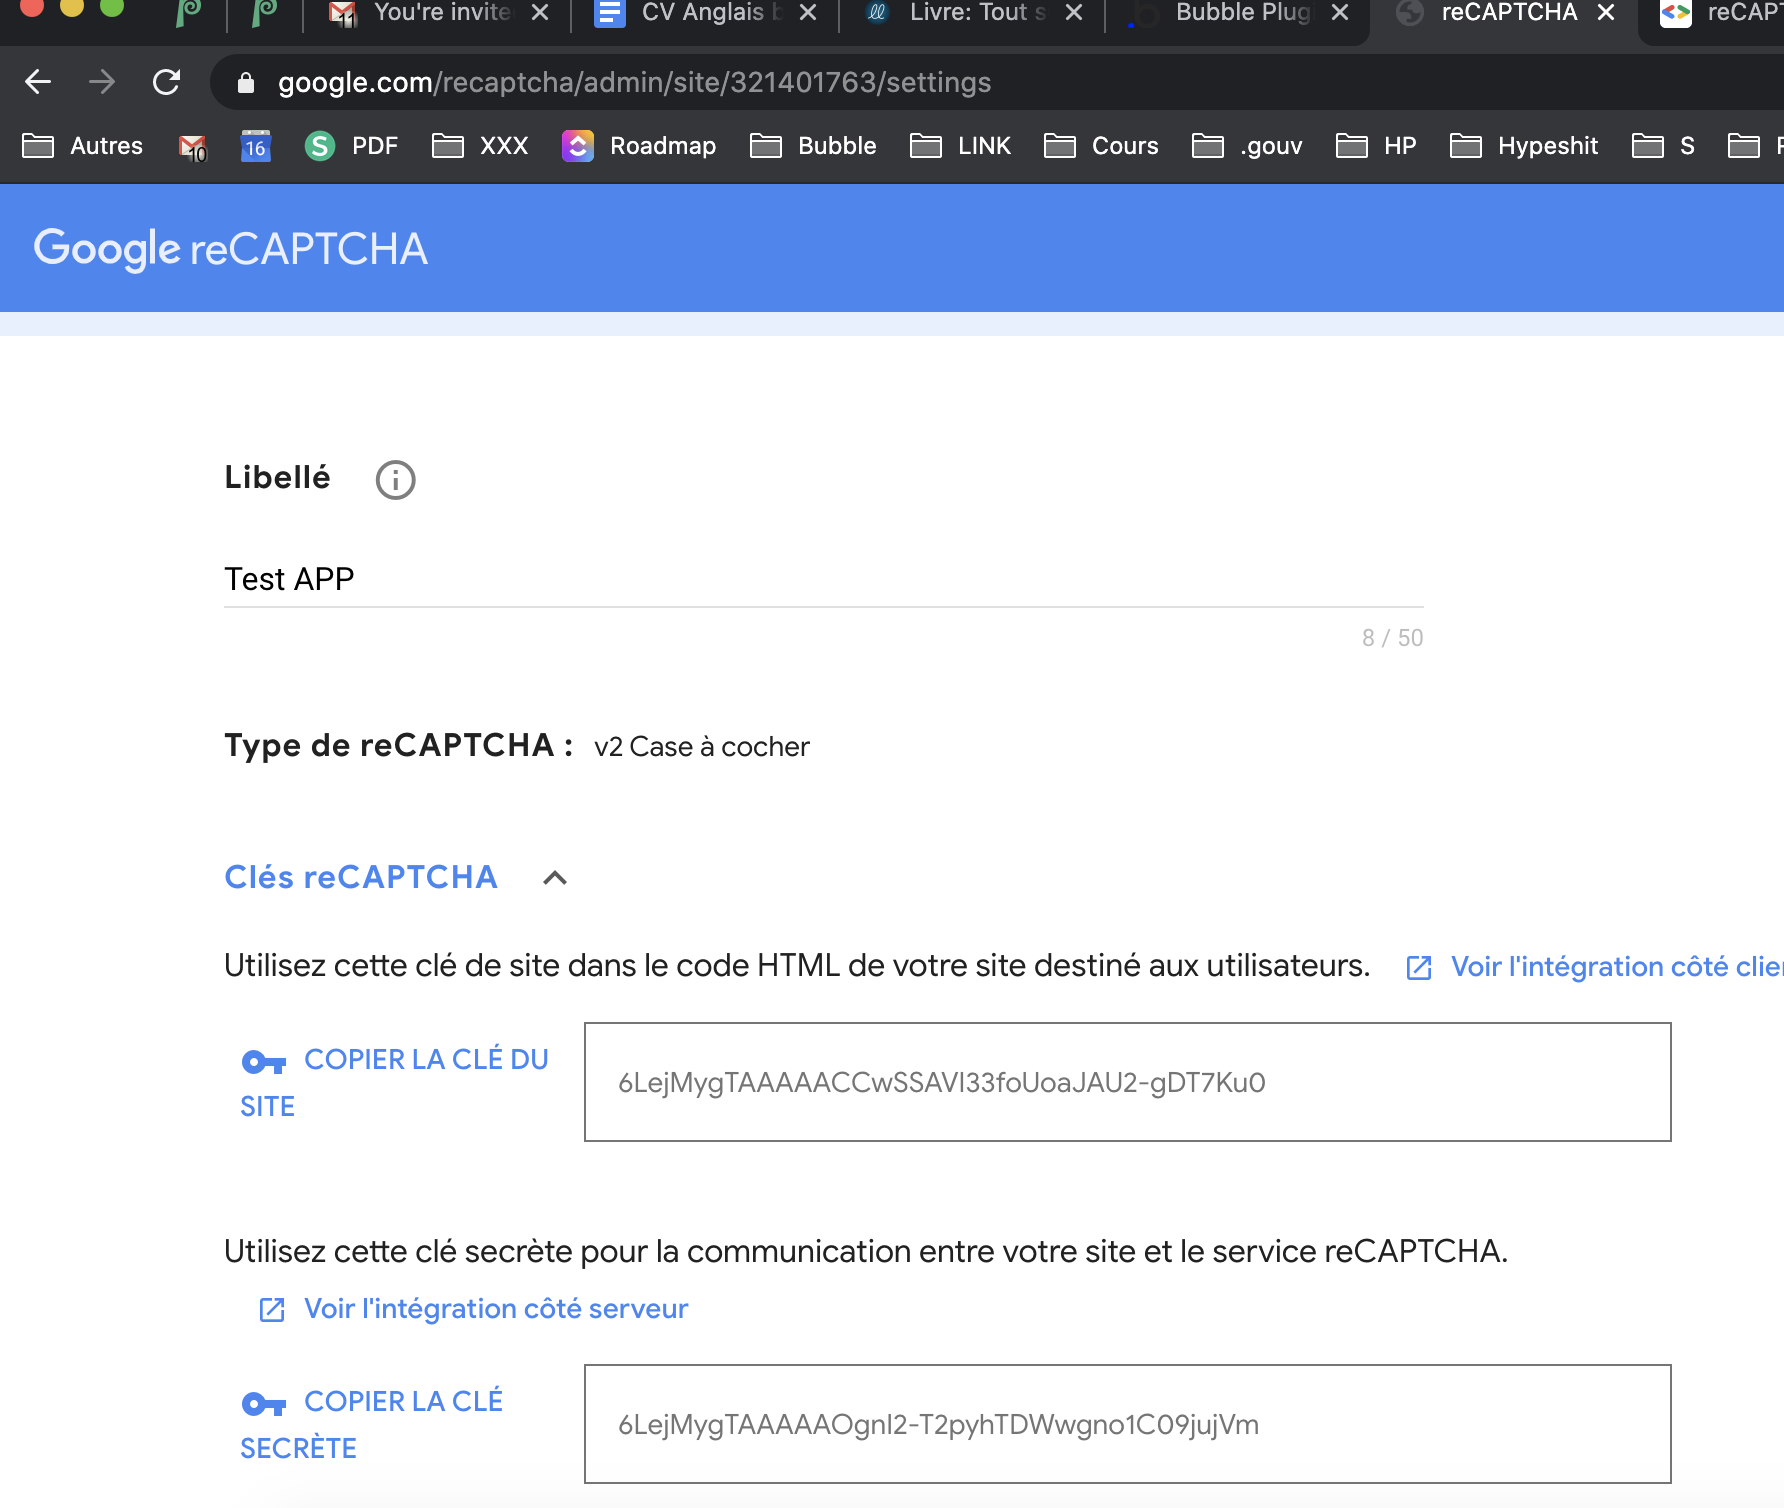Go back to the previous page
This screenshot has height=1508, width=1784.
point(38,82)
